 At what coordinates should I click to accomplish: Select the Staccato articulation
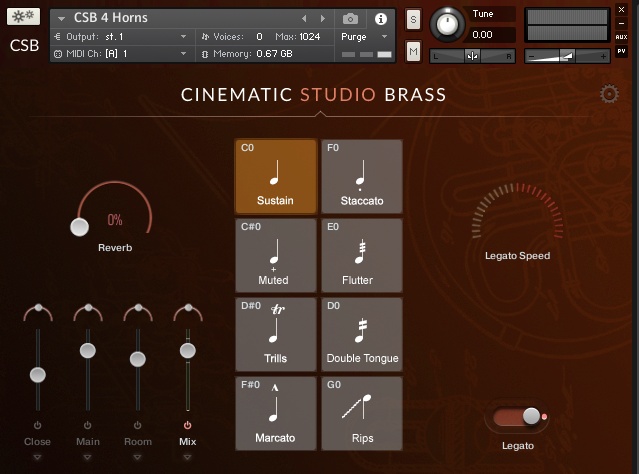click(361, 176)
